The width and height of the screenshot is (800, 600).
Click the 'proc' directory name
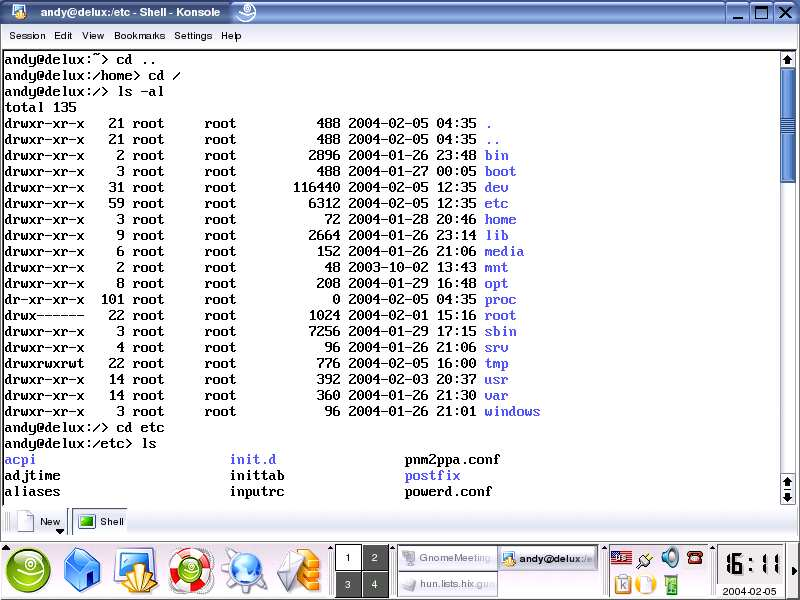(x=501, y=300)
